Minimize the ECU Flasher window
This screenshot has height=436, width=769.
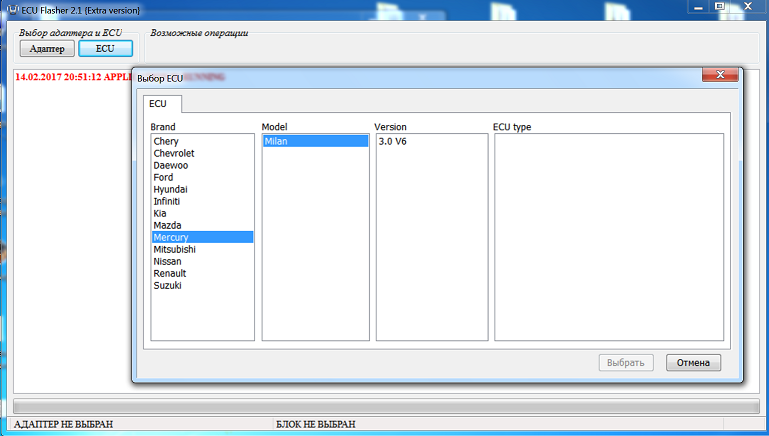tap(698, 7)
